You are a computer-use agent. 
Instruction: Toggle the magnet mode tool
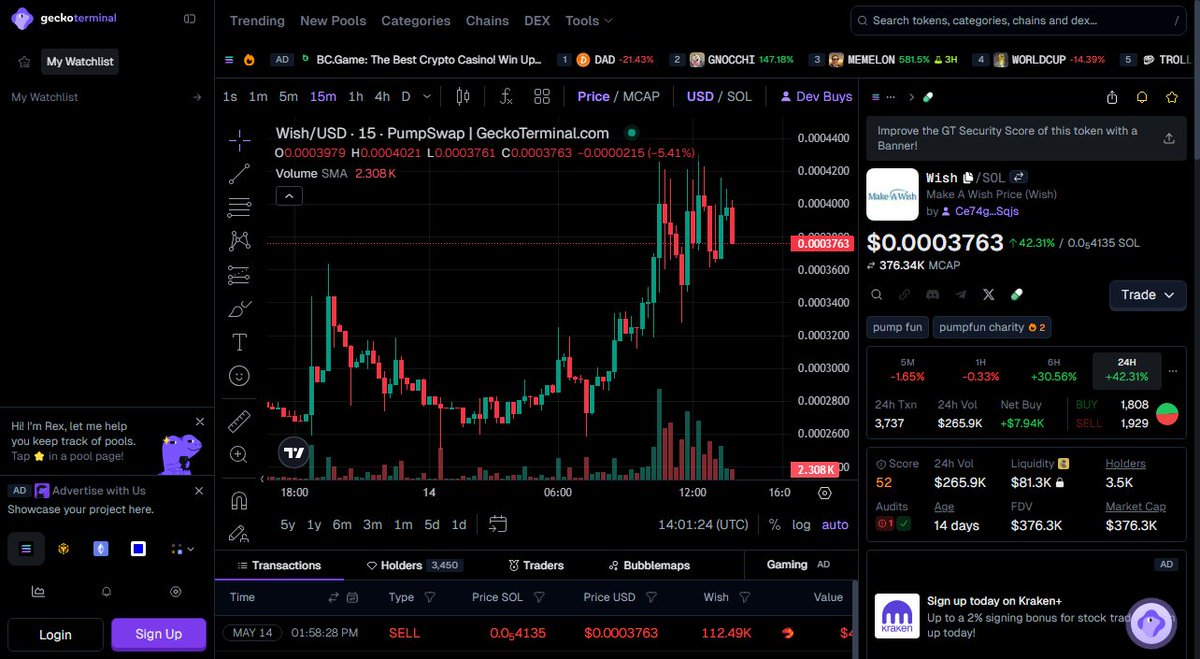pyautogui.click(x=239, y=500)
